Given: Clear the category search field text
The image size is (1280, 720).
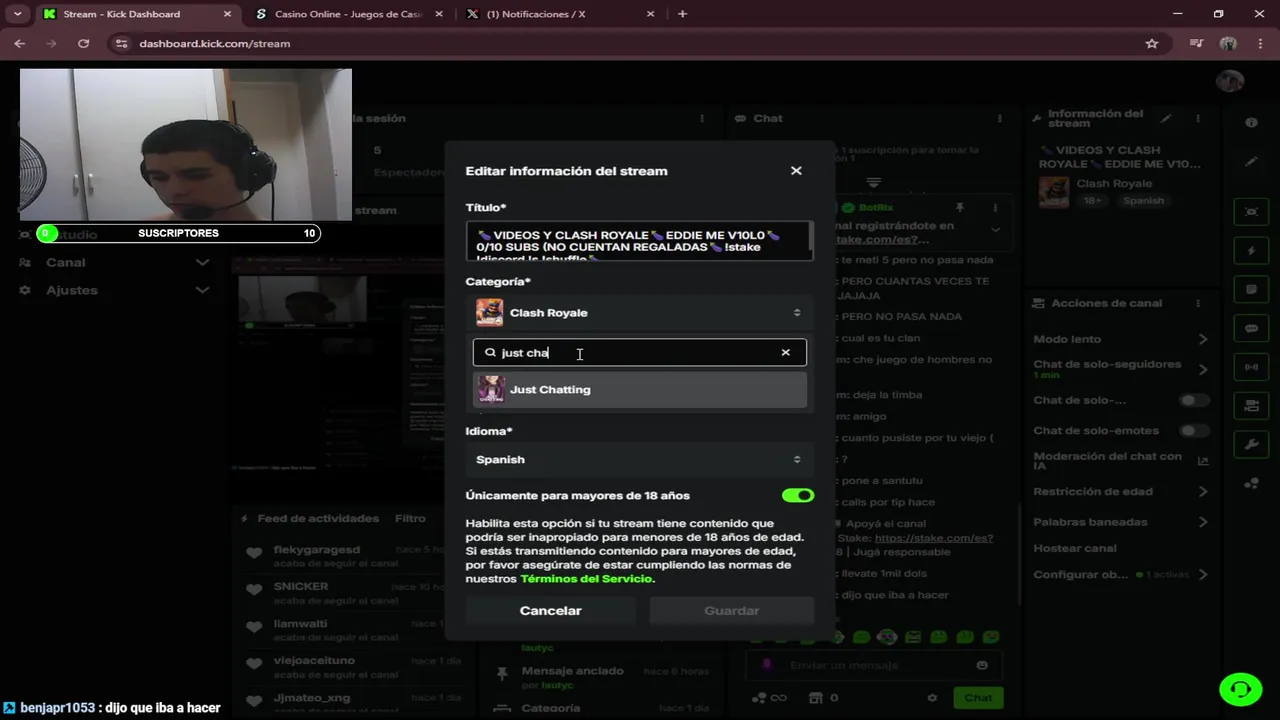Looking at the screenshot, I should (x=785, y=352).
